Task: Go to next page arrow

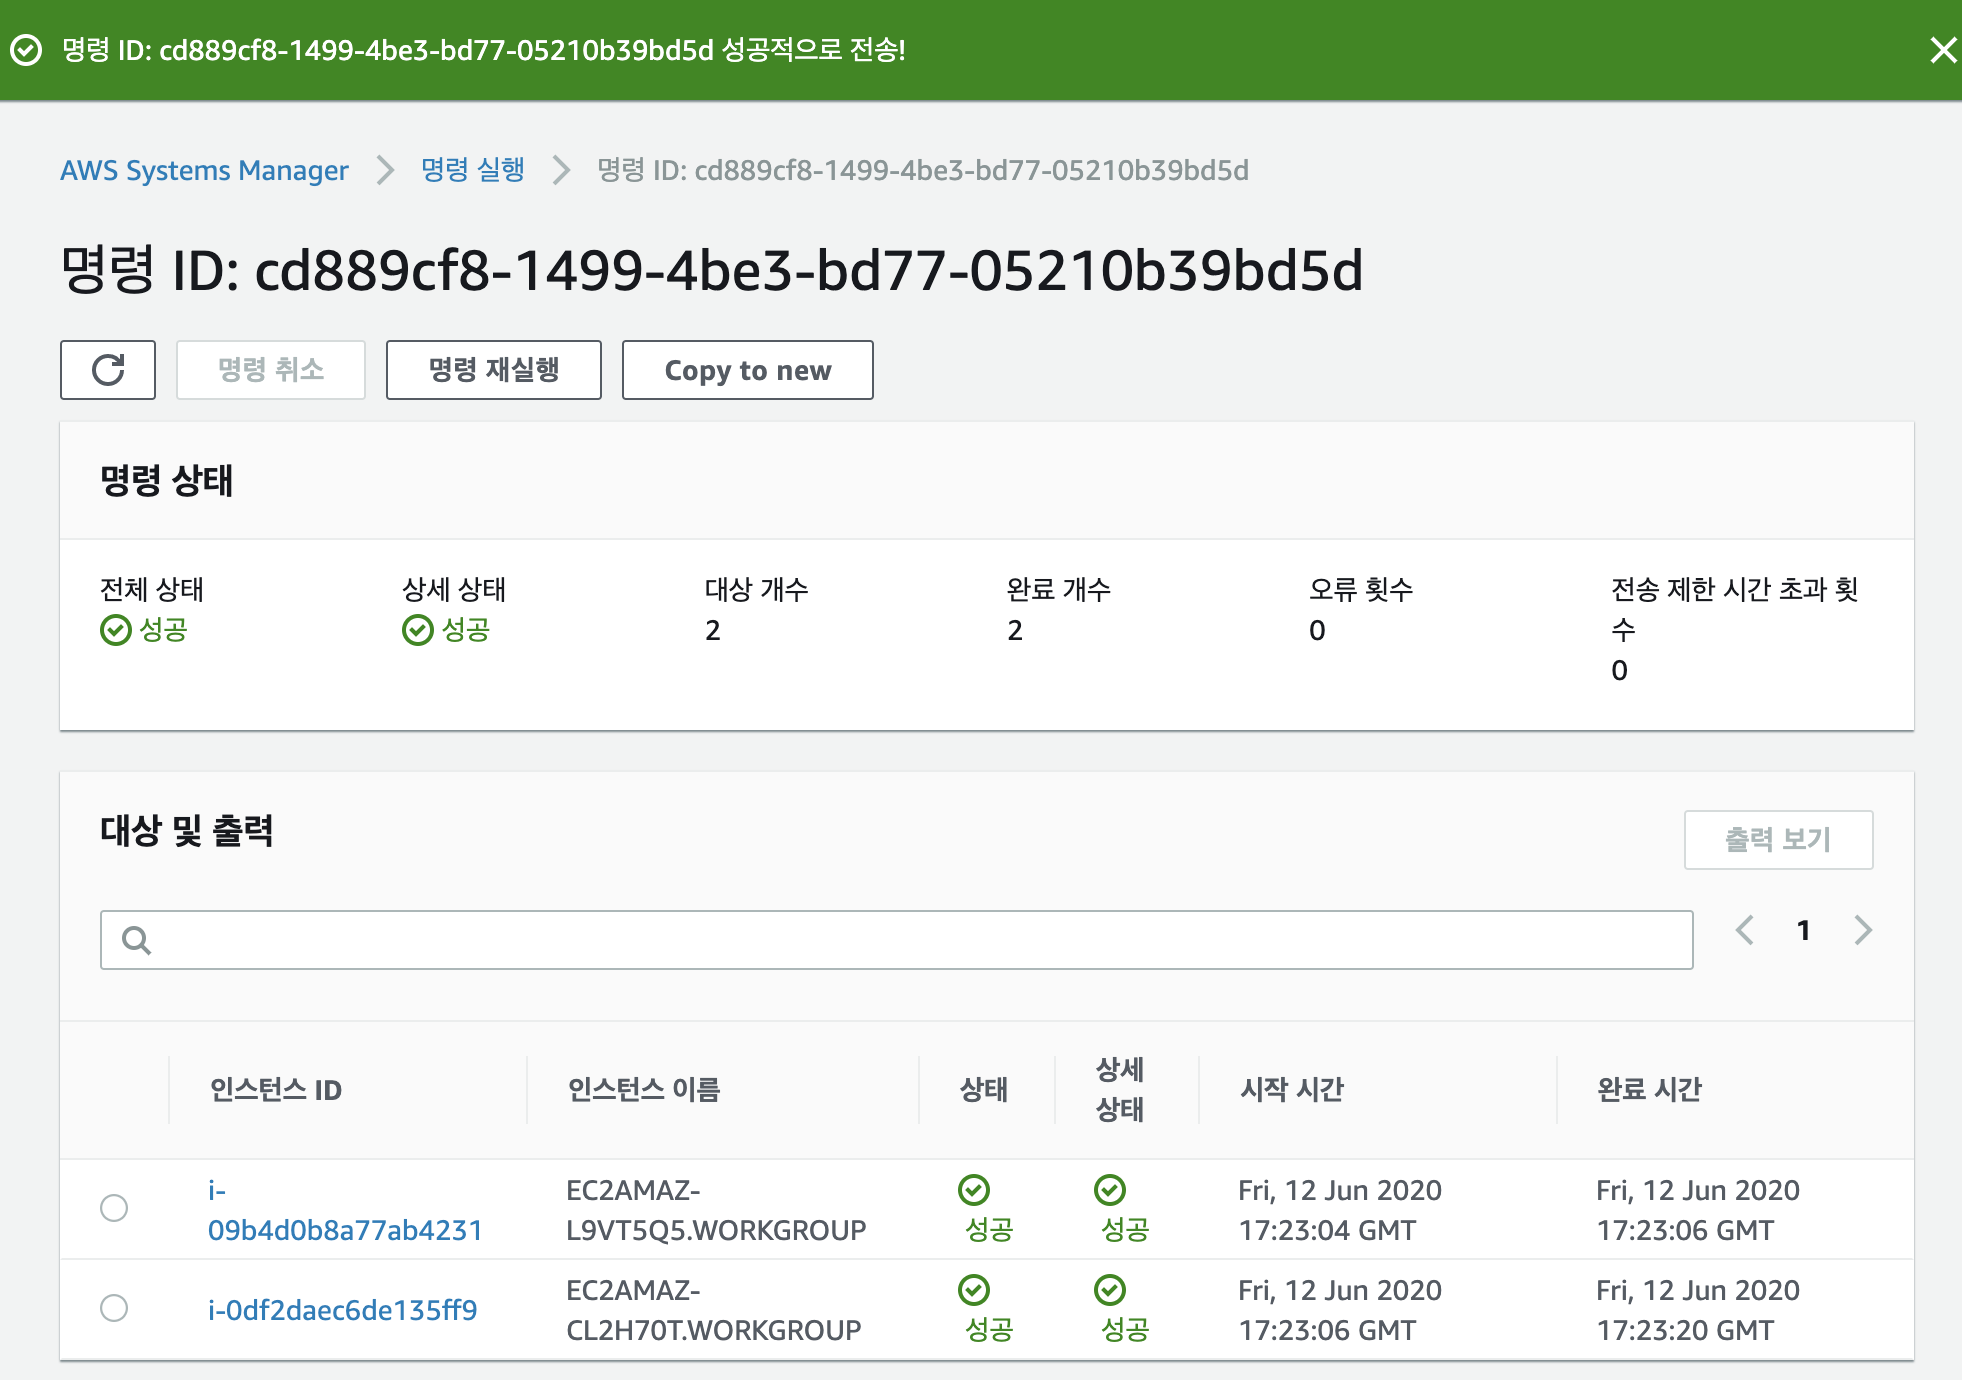Action: (1862, 930)
